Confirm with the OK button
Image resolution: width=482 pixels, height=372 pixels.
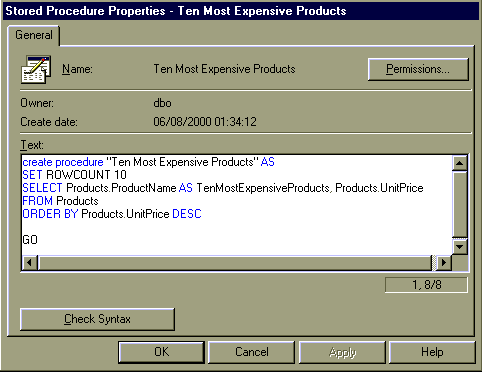[x=162, y=352]
